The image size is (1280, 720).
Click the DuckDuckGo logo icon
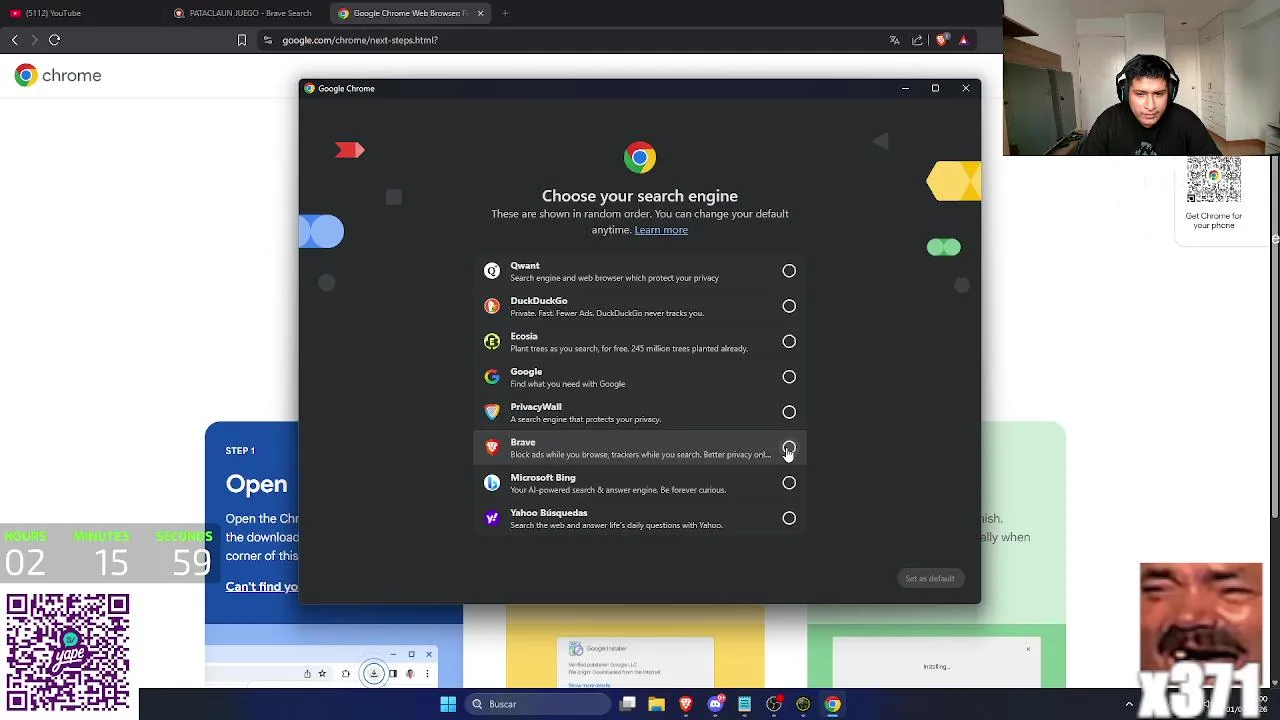(x=492, y=306)
